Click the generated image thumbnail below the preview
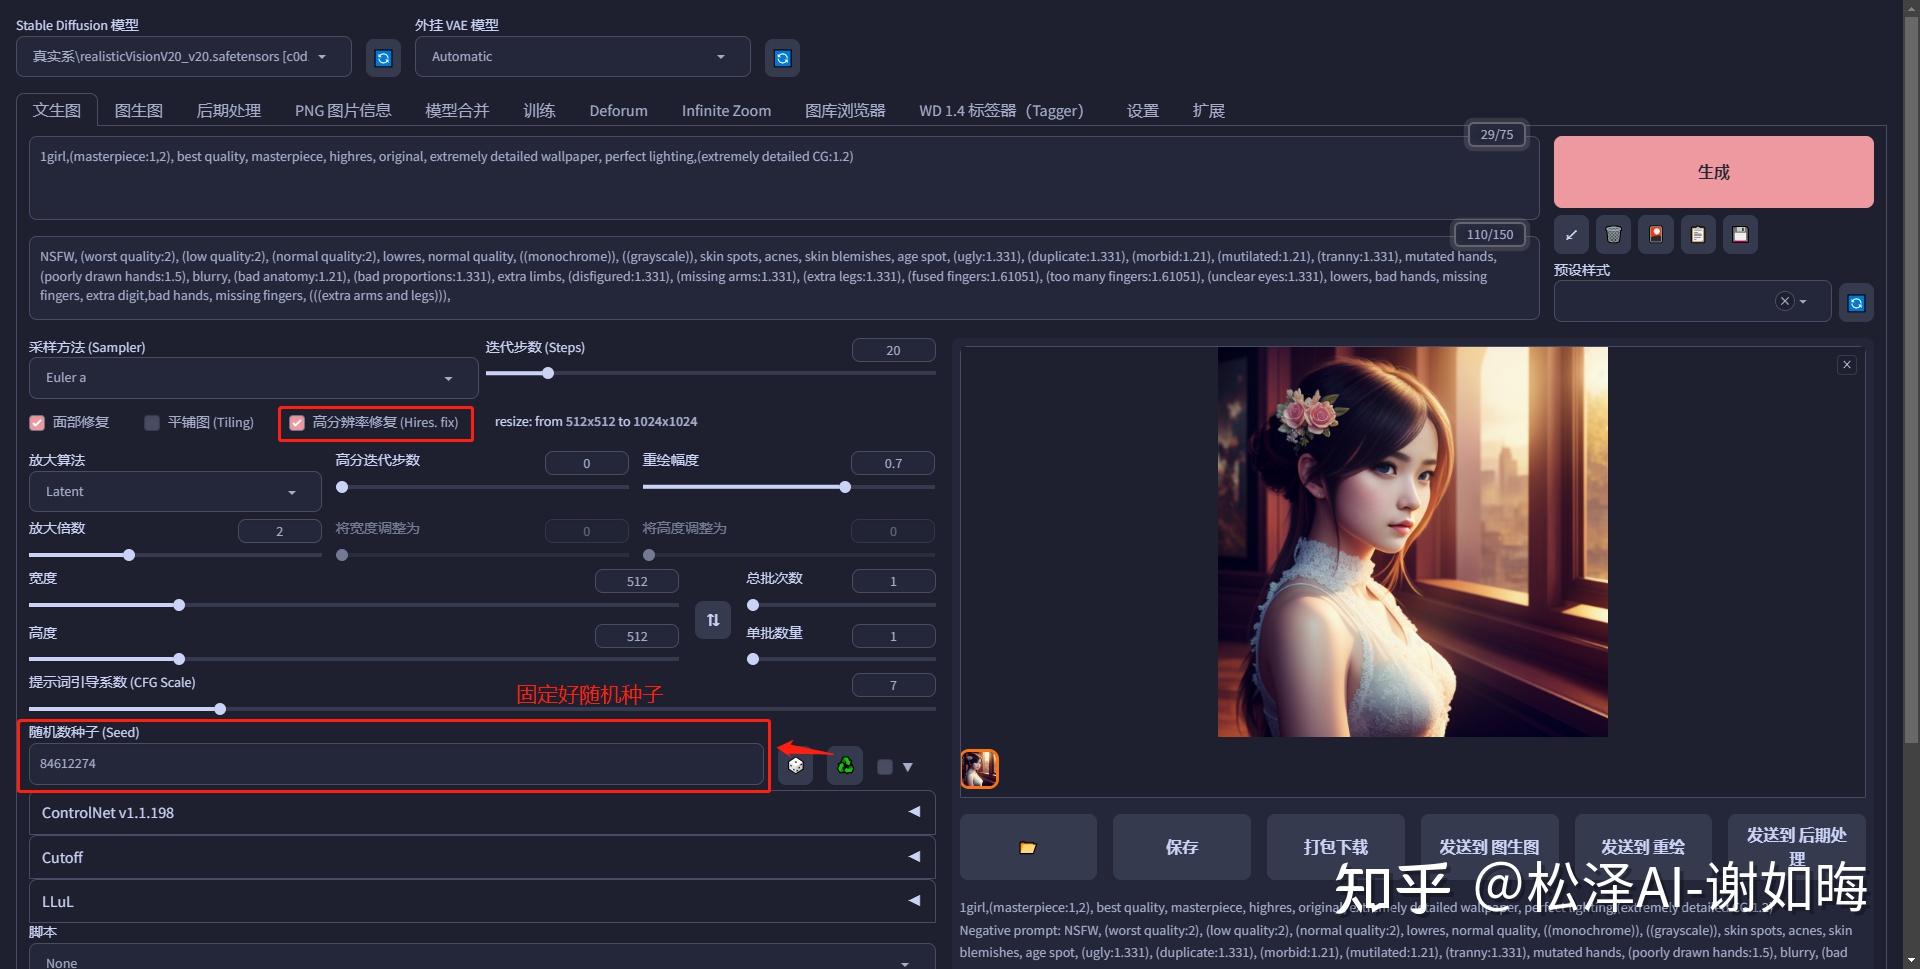This screenshot has height=969, width=1920. pos(978,768)
